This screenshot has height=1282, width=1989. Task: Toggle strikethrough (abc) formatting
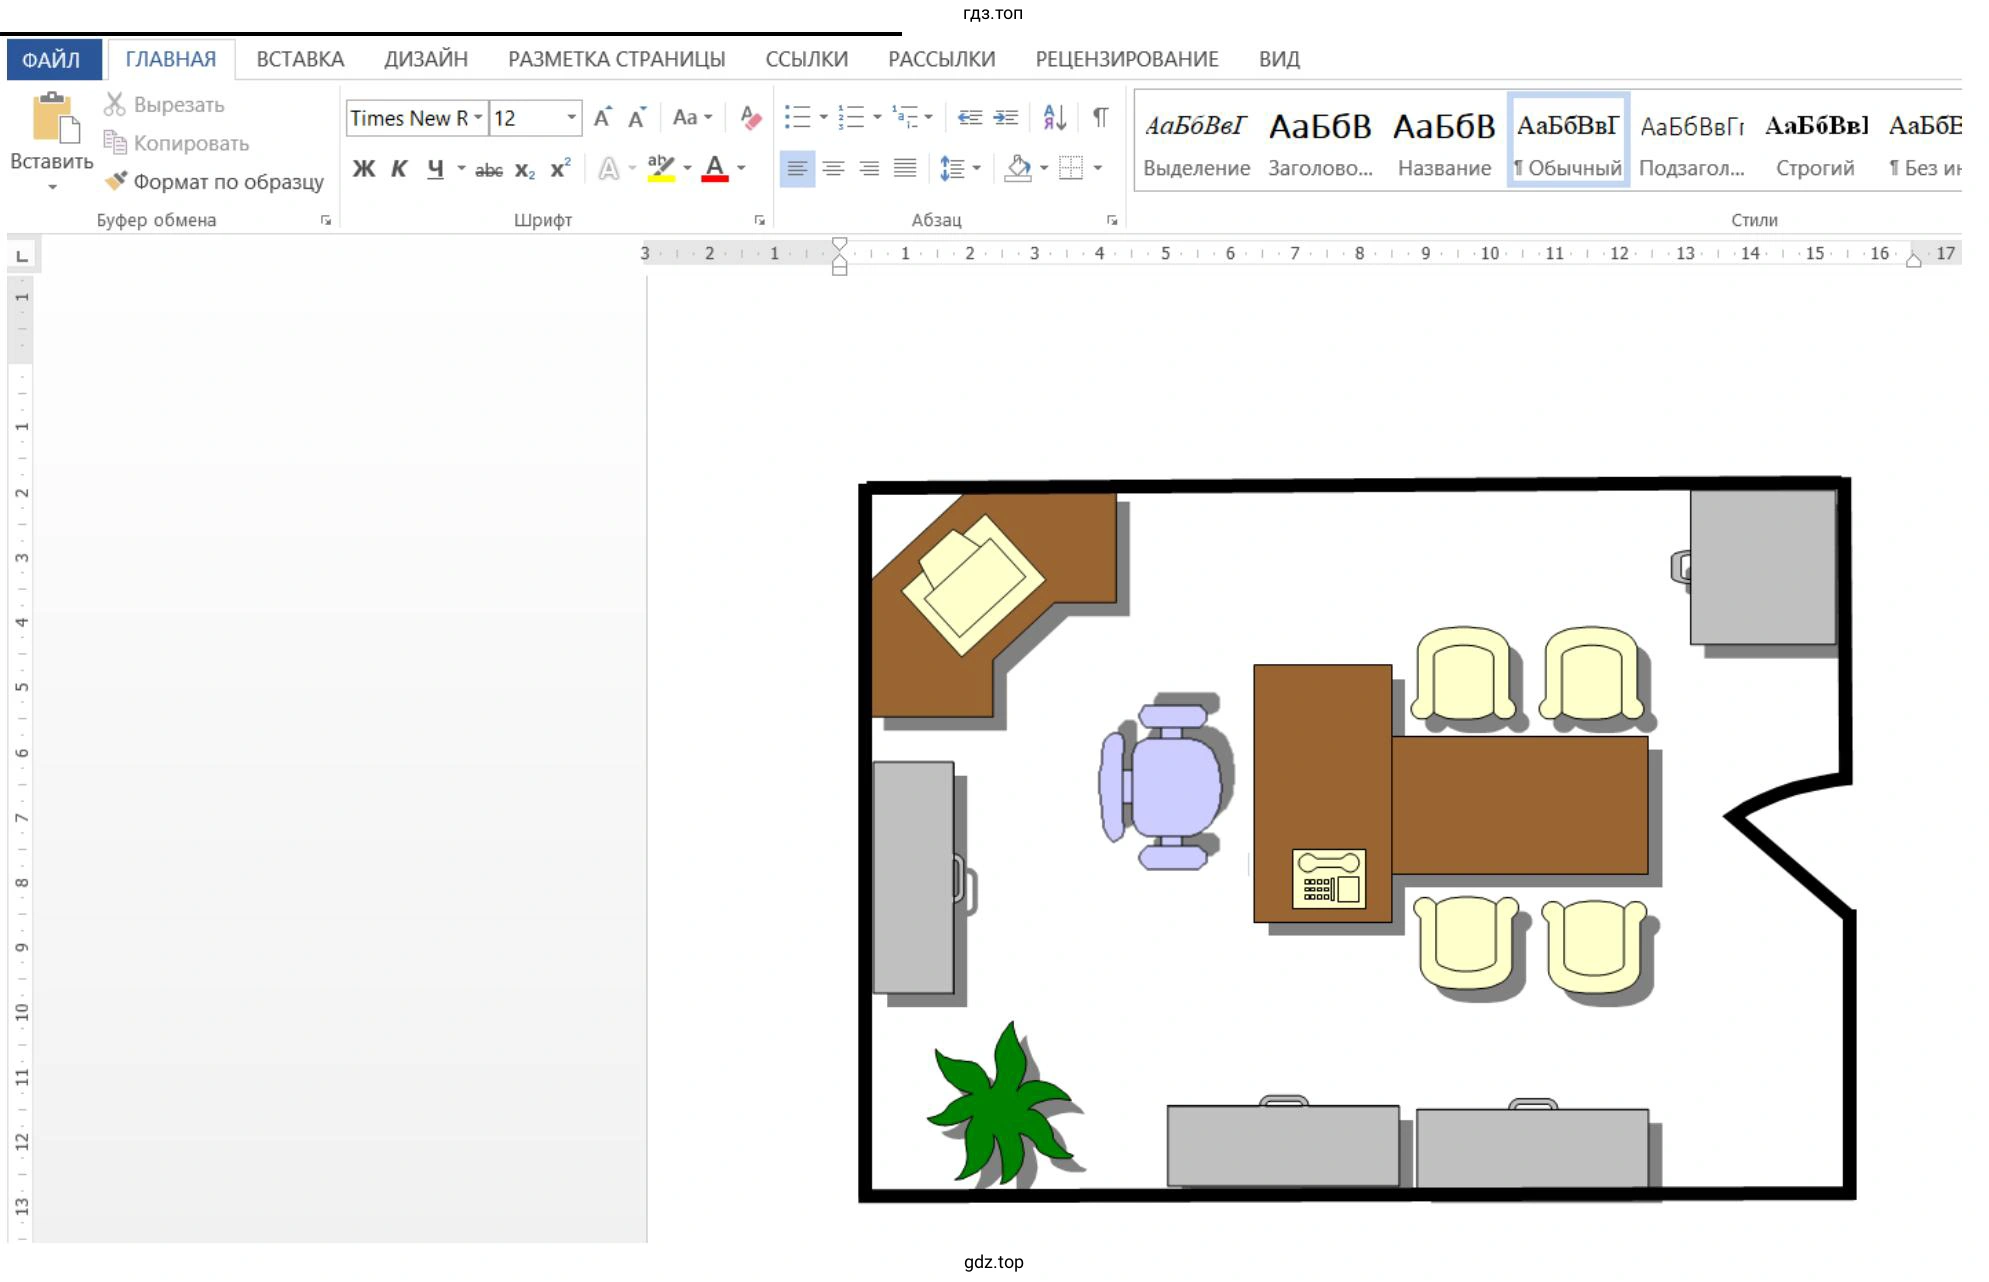[489, 170]
